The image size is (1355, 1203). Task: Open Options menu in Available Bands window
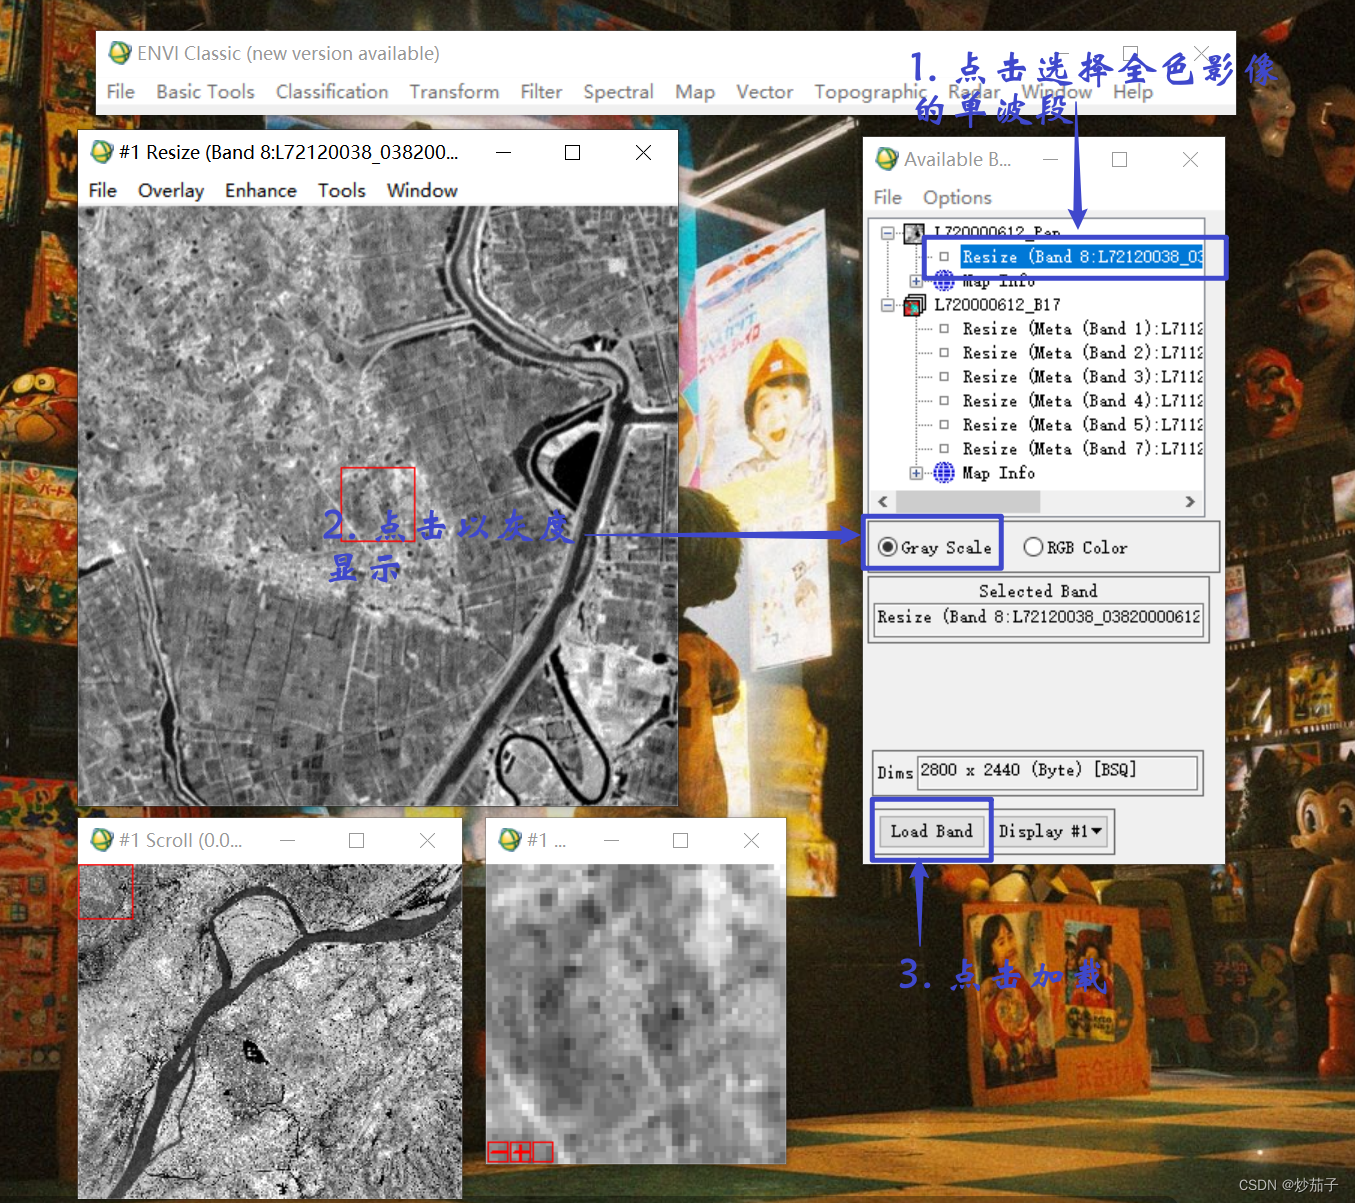click(957, 197)
